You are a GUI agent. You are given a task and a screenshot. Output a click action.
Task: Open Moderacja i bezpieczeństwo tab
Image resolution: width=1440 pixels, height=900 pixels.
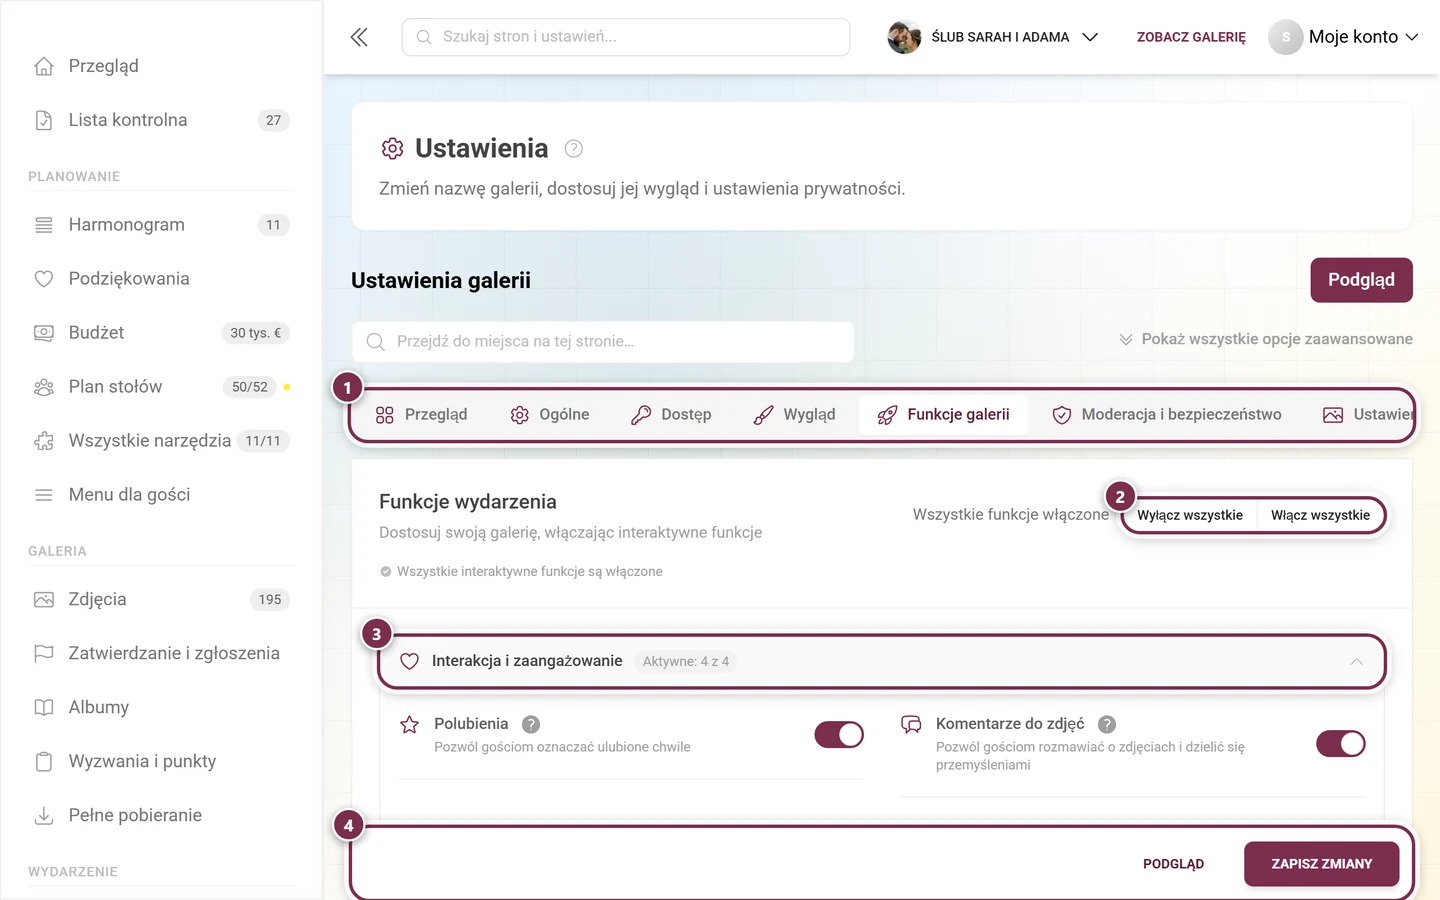[1166, 415]
